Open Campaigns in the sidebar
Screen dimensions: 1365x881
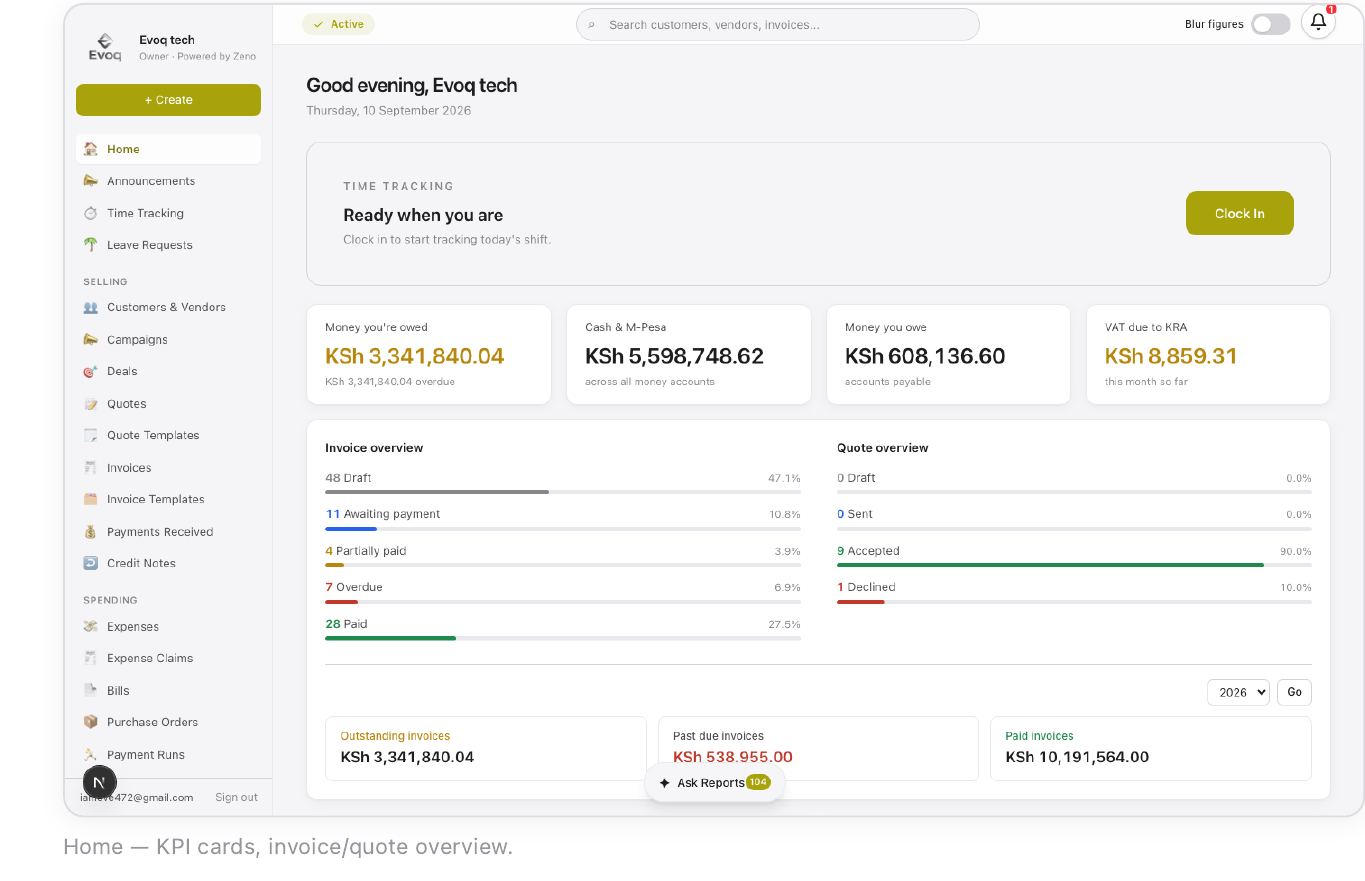pos(168,340)
